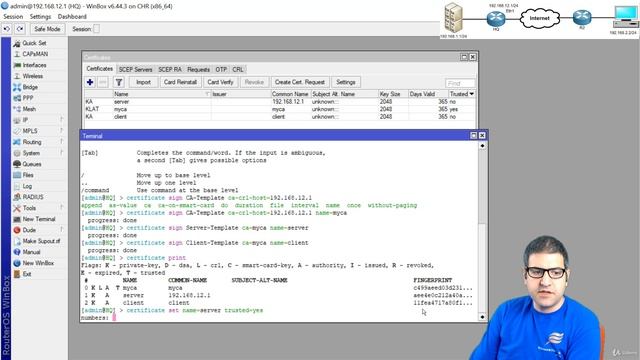Open the Bridge menu
The height and width of the screenshot is (360, 640).
30,87
